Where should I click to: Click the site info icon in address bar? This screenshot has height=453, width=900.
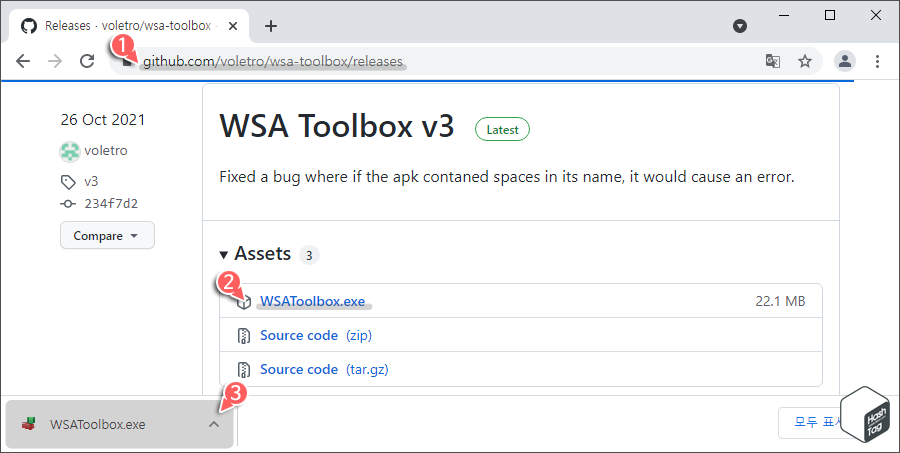[x=128, y=61]
